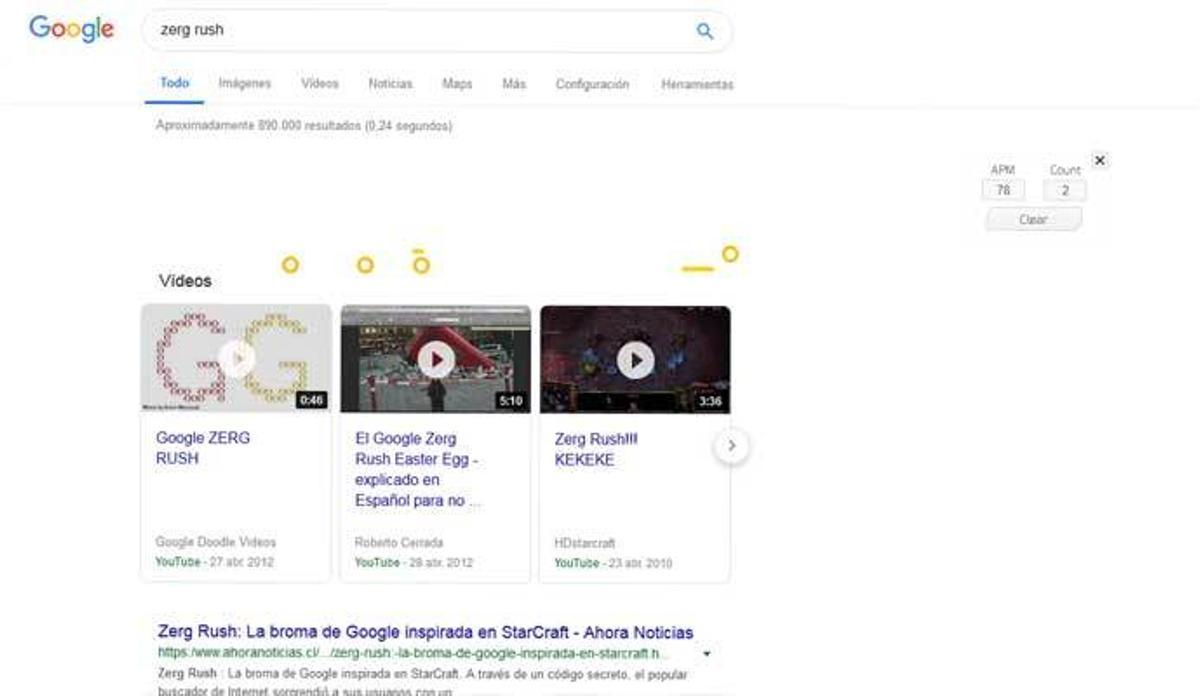Screen dimensions: 1200x696
Task: Open the result options arrow beside the Ahora Noticias URL
Action: click(x=705, y=651)
